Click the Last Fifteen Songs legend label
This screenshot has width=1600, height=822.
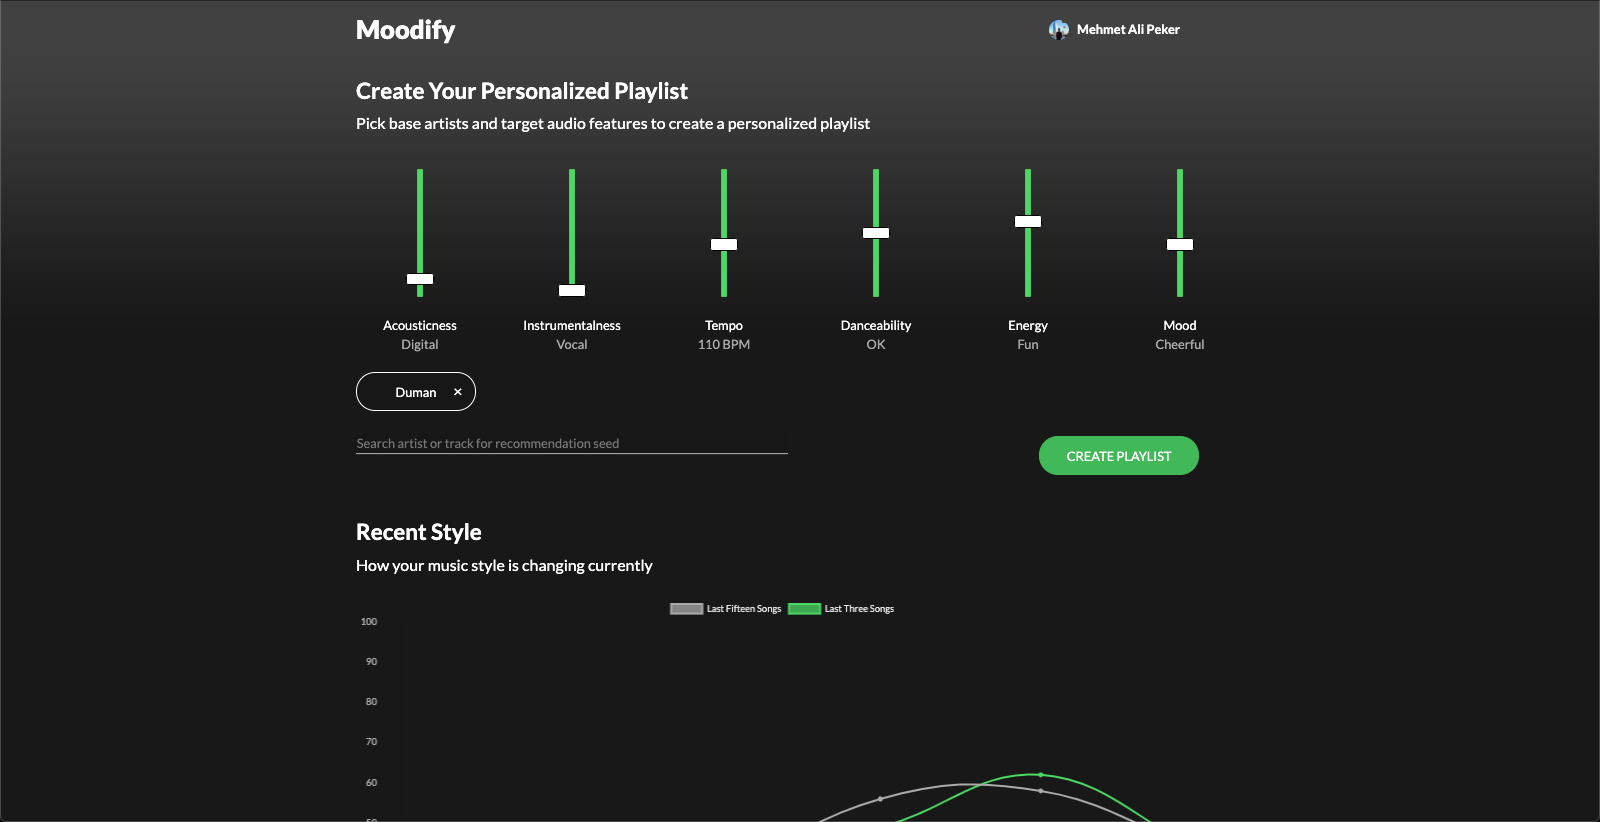point(744,609)
